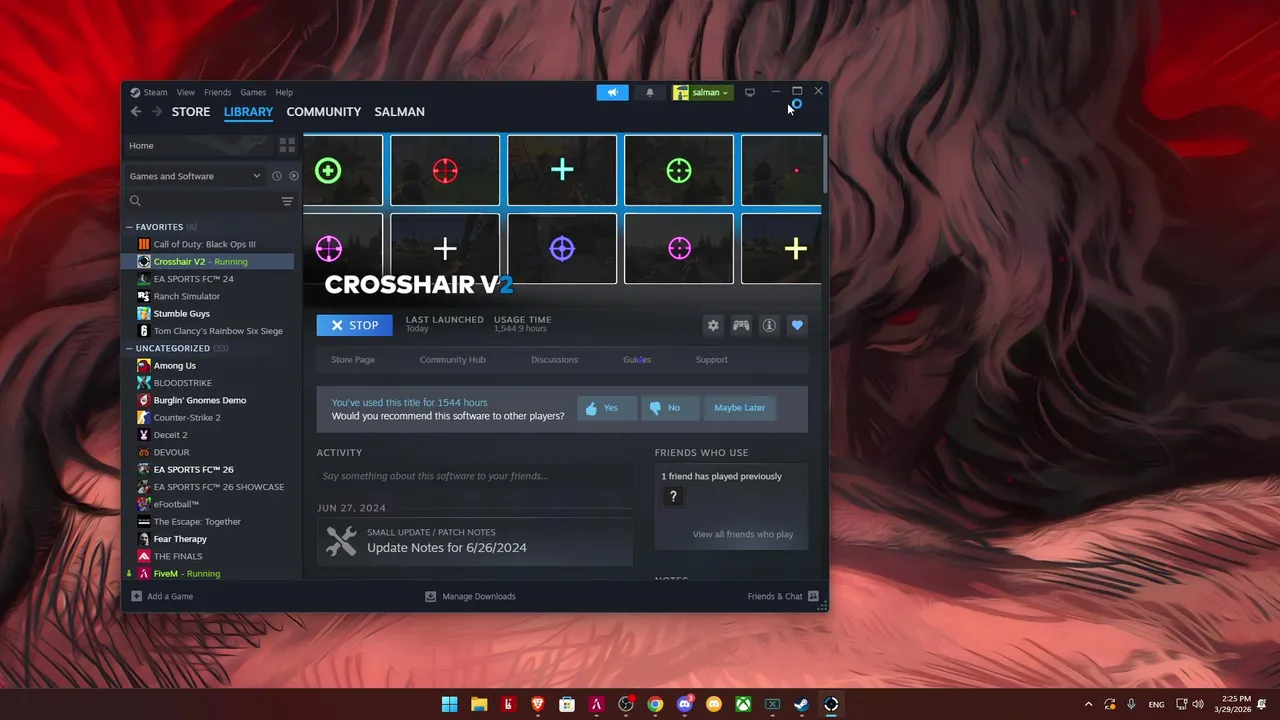The height and width of the screenshot is (720, 1280).
Task: Open the SALMAN profile tab
Action: [x=399, y=112]
